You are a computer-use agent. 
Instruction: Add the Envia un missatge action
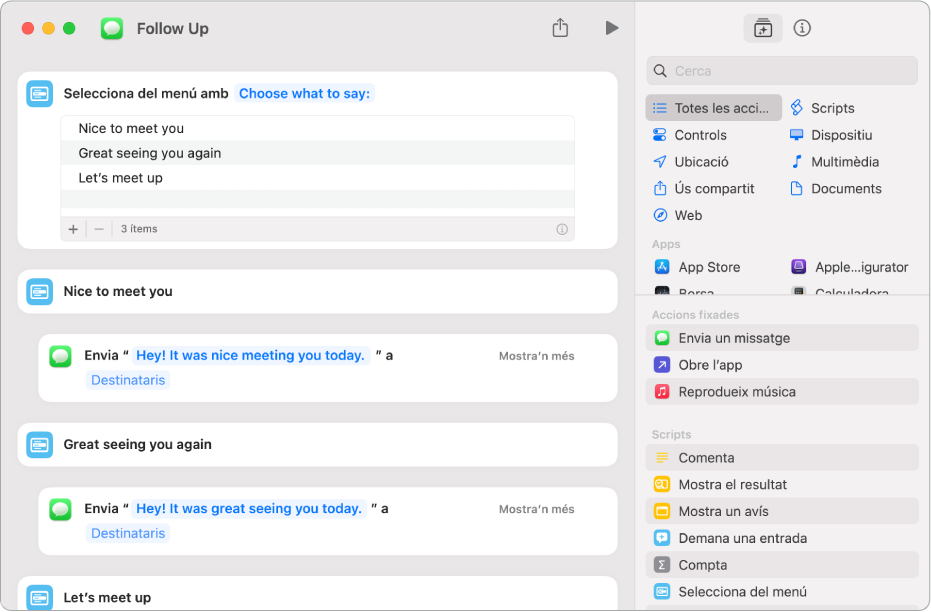click(734, 338)
